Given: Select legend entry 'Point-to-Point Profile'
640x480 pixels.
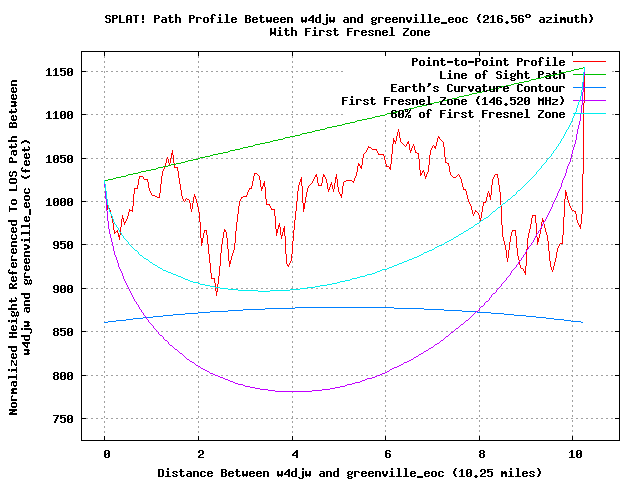Looking at the screenshot, I should pyautogui.click(x=488, y=62).
